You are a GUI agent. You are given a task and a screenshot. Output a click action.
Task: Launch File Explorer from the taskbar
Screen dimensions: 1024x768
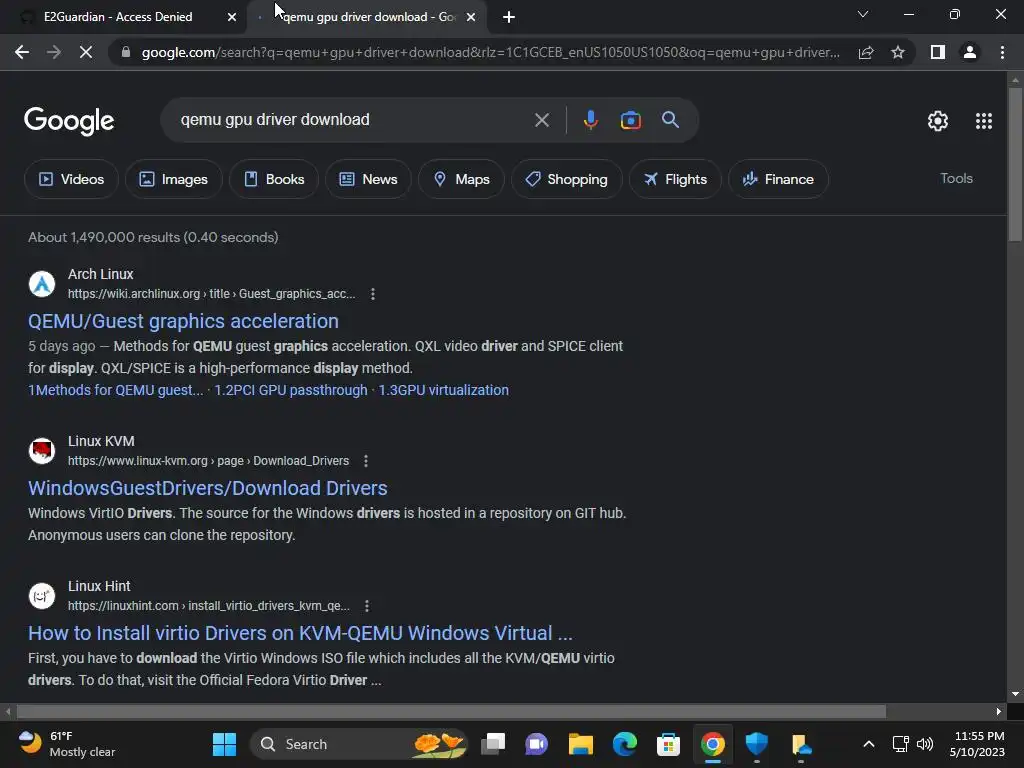581,744
